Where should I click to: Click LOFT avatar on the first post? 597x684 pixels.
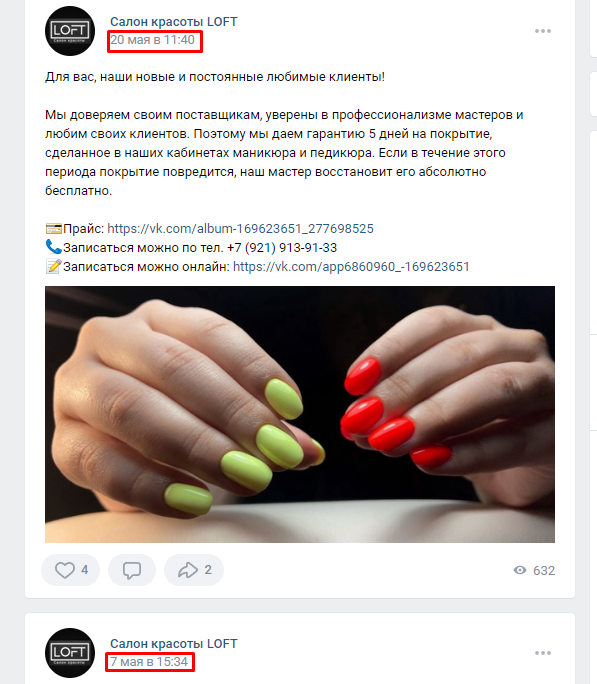(70, 31)
